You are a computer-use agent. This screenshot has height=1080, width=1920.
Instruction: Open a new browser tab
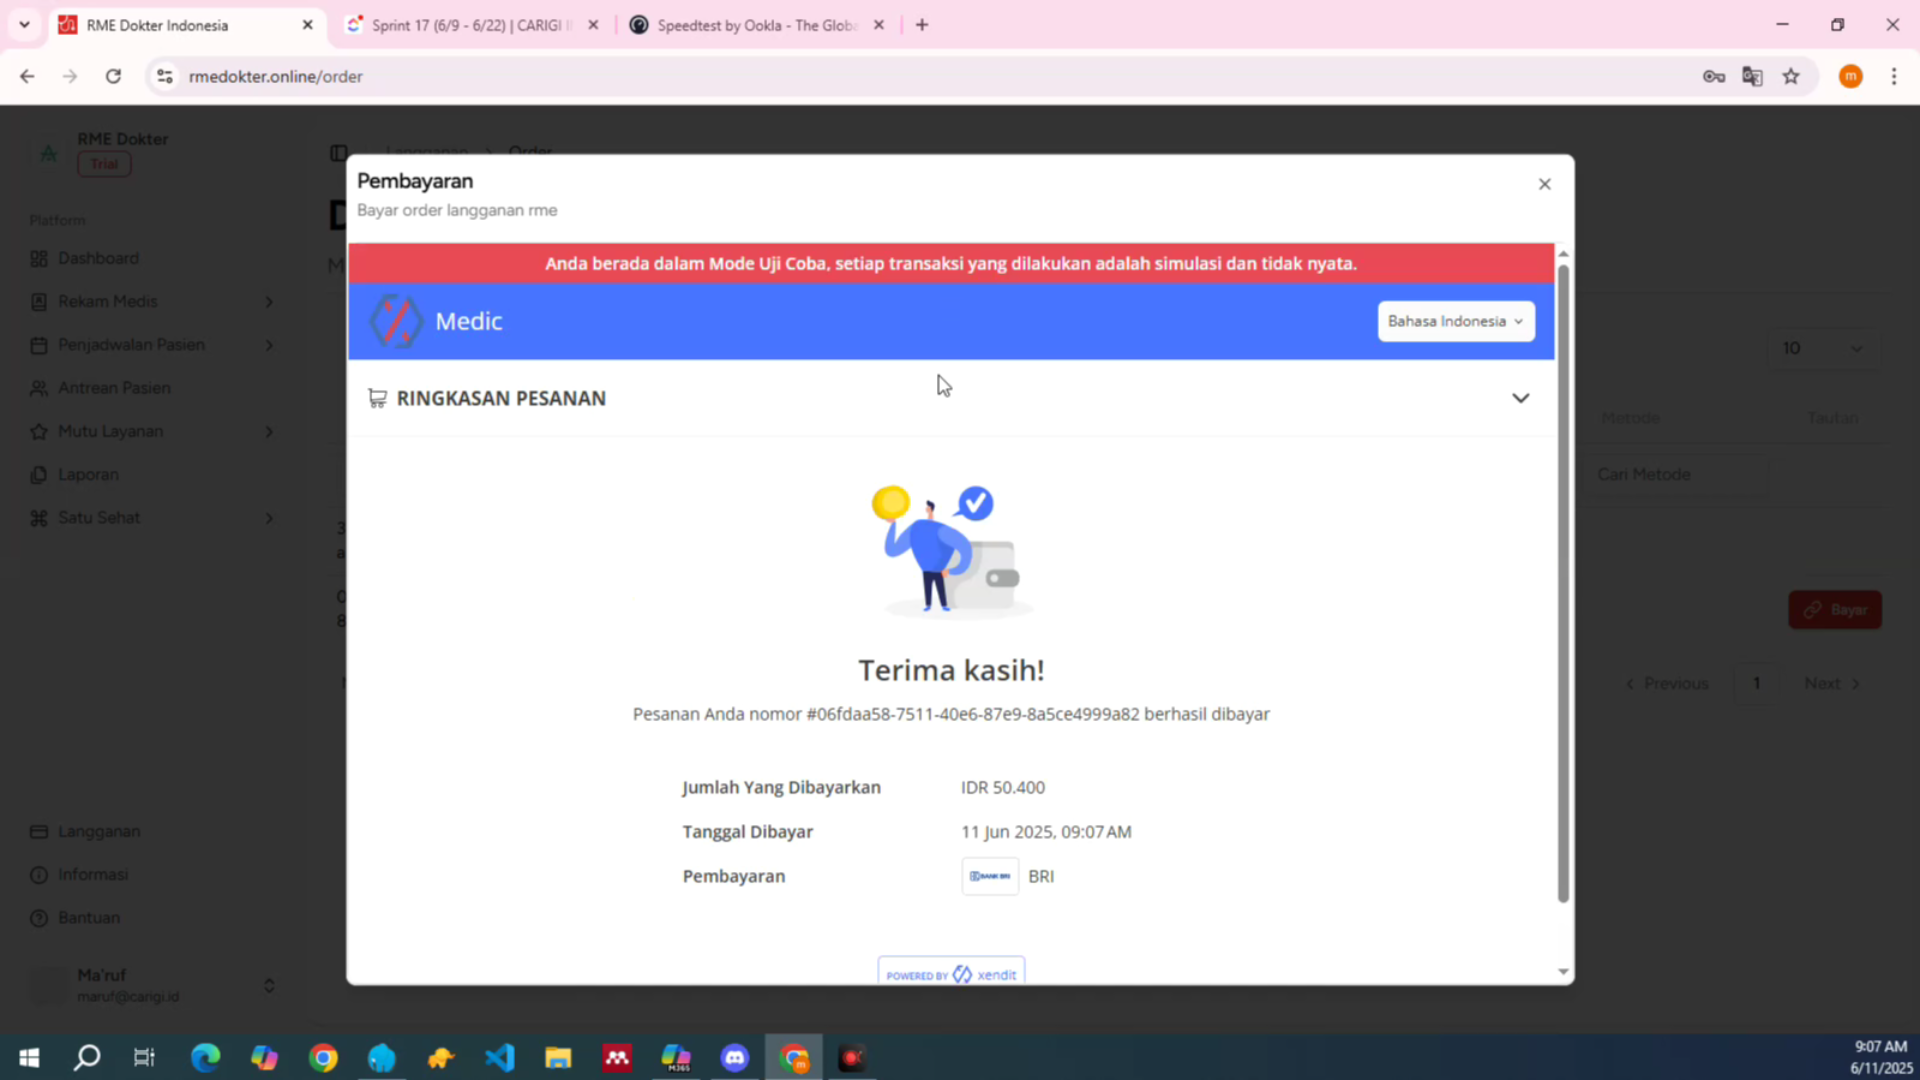click(x=922, y=25)
